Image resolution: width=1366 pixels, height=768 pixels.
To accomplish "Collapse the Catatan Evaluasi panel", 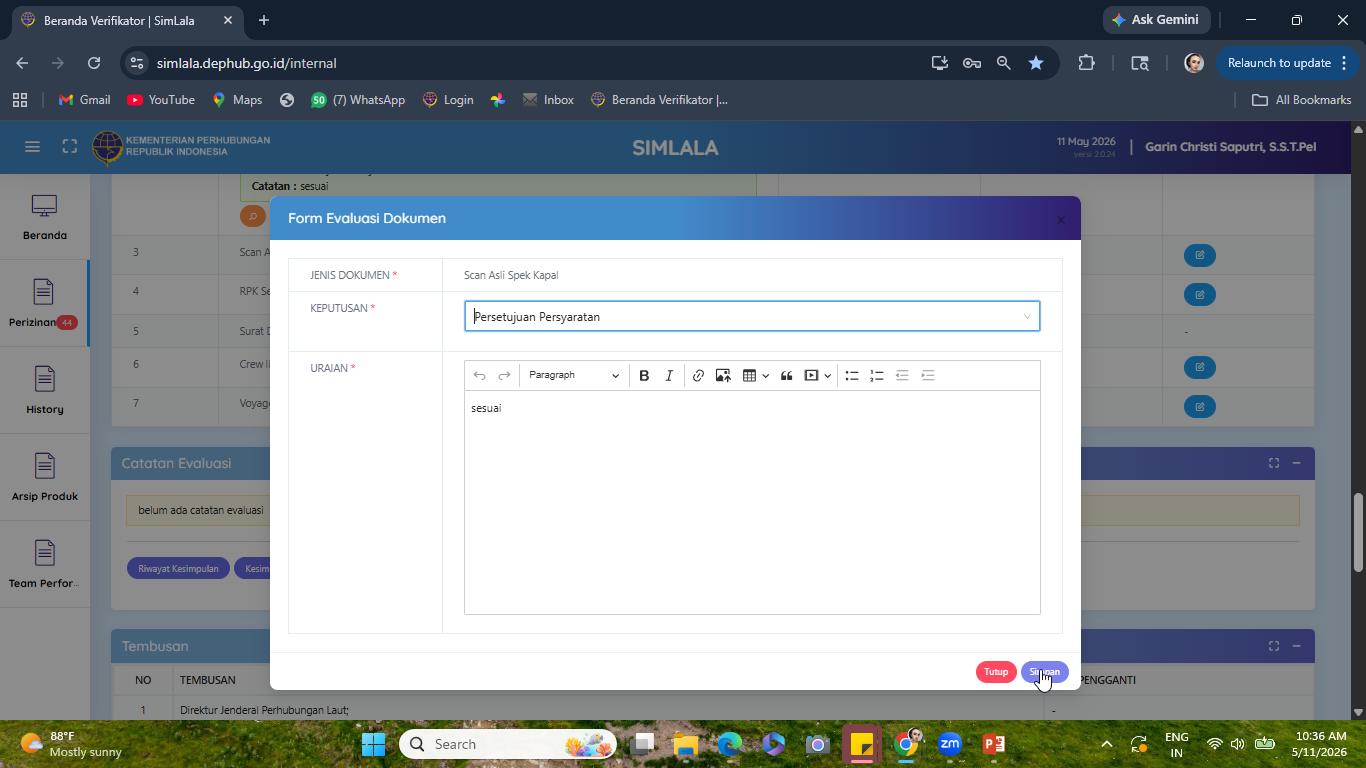I will pyautogui.click(x=1296, y=463).
